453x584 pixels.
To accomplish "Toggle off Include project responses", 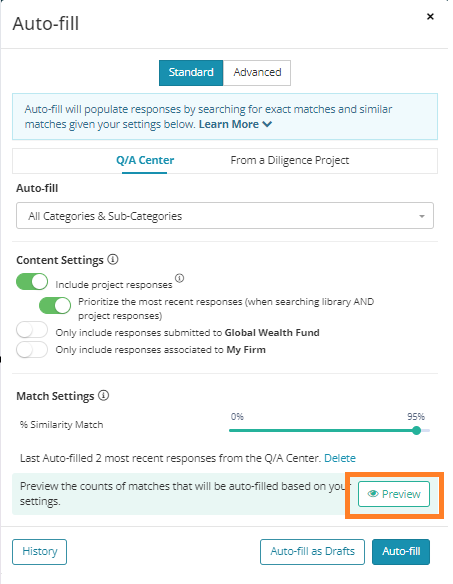I will pos(32,282).
